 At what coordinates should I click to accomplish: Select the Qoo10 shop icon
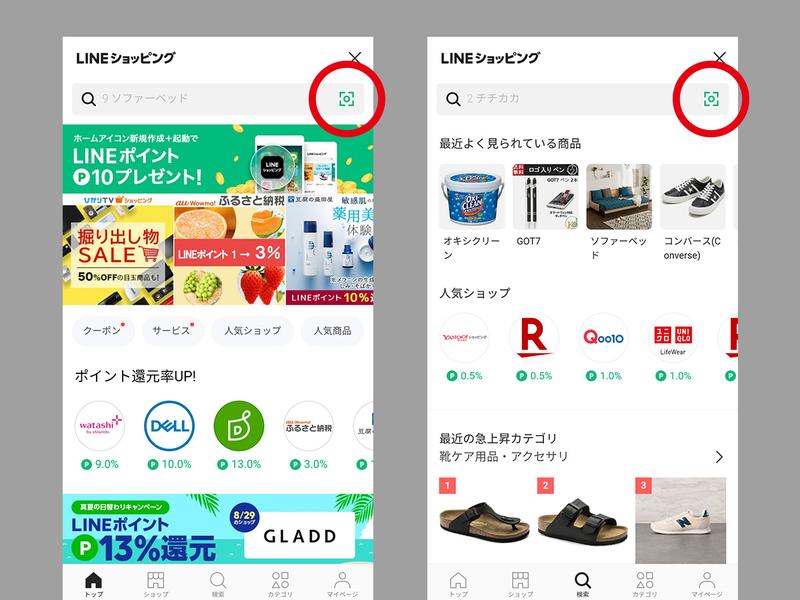(604, 338)
